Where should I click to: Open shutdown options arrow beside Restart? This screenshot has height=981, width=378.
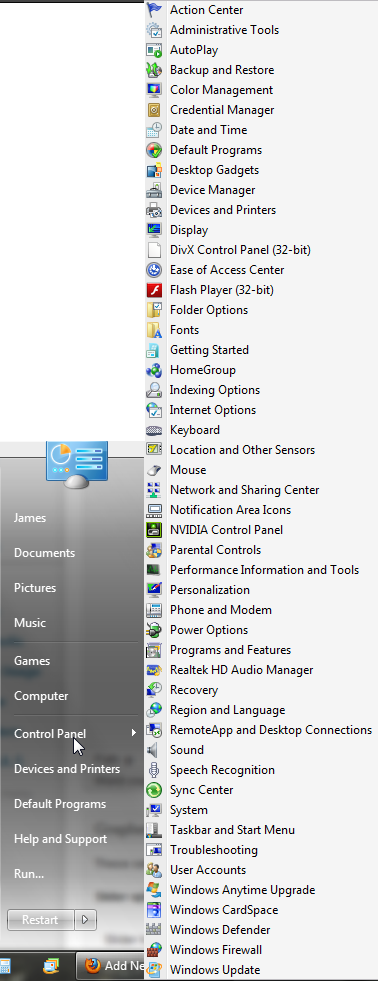(85, 920)
